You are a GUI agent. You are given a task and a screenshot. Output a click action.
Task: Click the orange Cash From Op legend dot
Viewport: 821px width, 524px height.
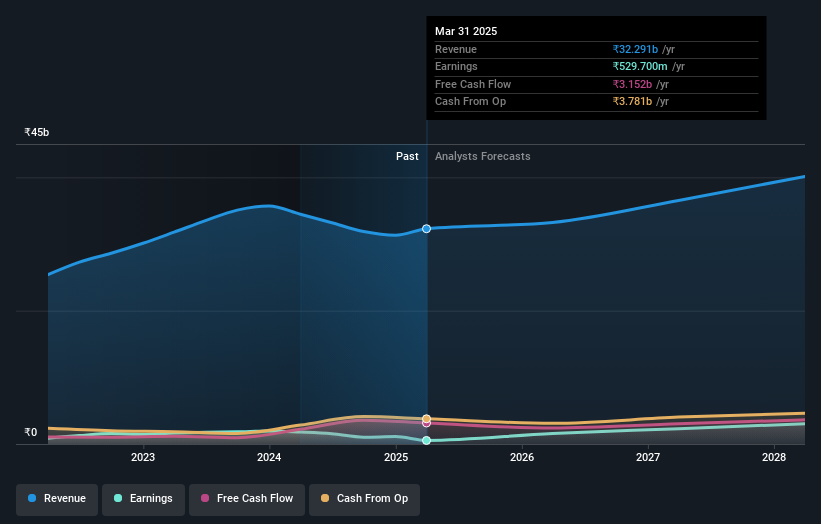pyautogui.click(x=325, y=498)
